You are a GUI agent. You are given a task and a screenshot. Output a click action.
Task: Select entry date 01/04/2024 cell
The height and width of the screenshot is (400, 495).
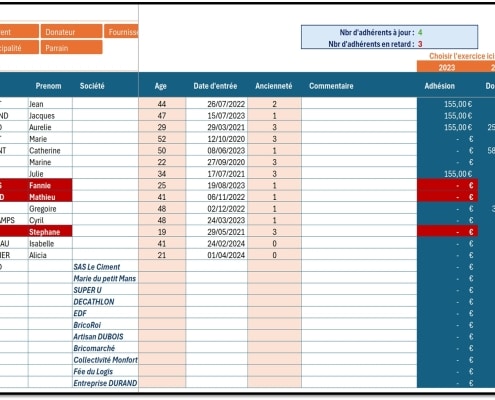[217, 255]
